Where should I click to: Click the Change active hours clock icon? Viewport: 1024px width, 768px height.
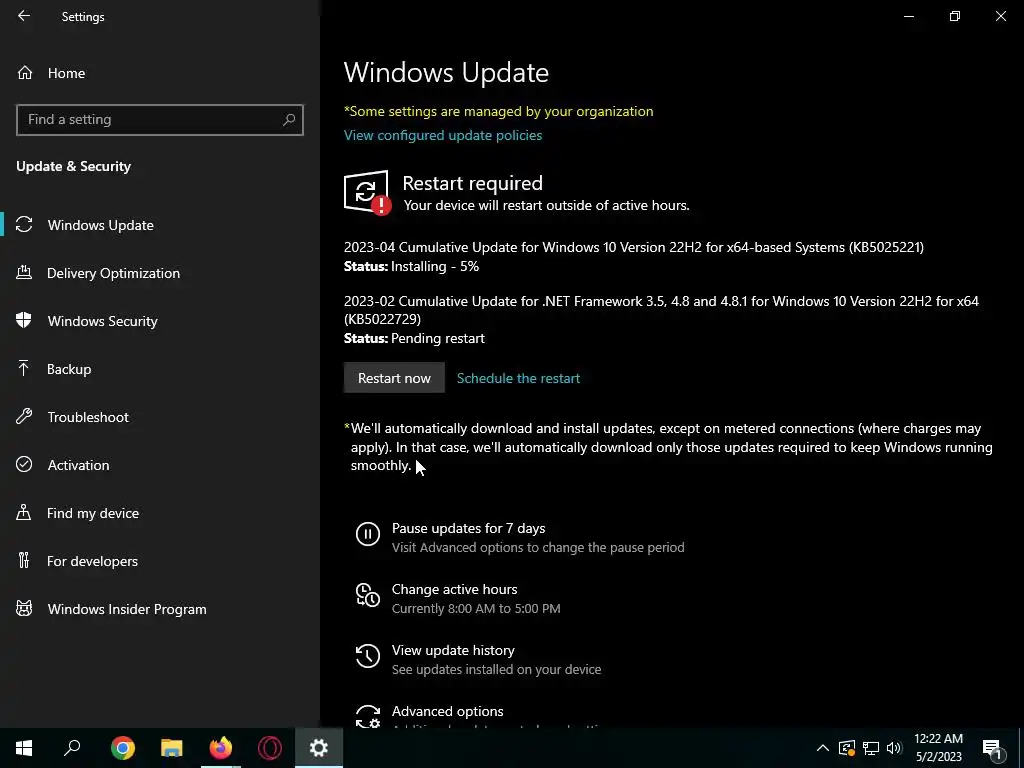(x=368, y=595)
